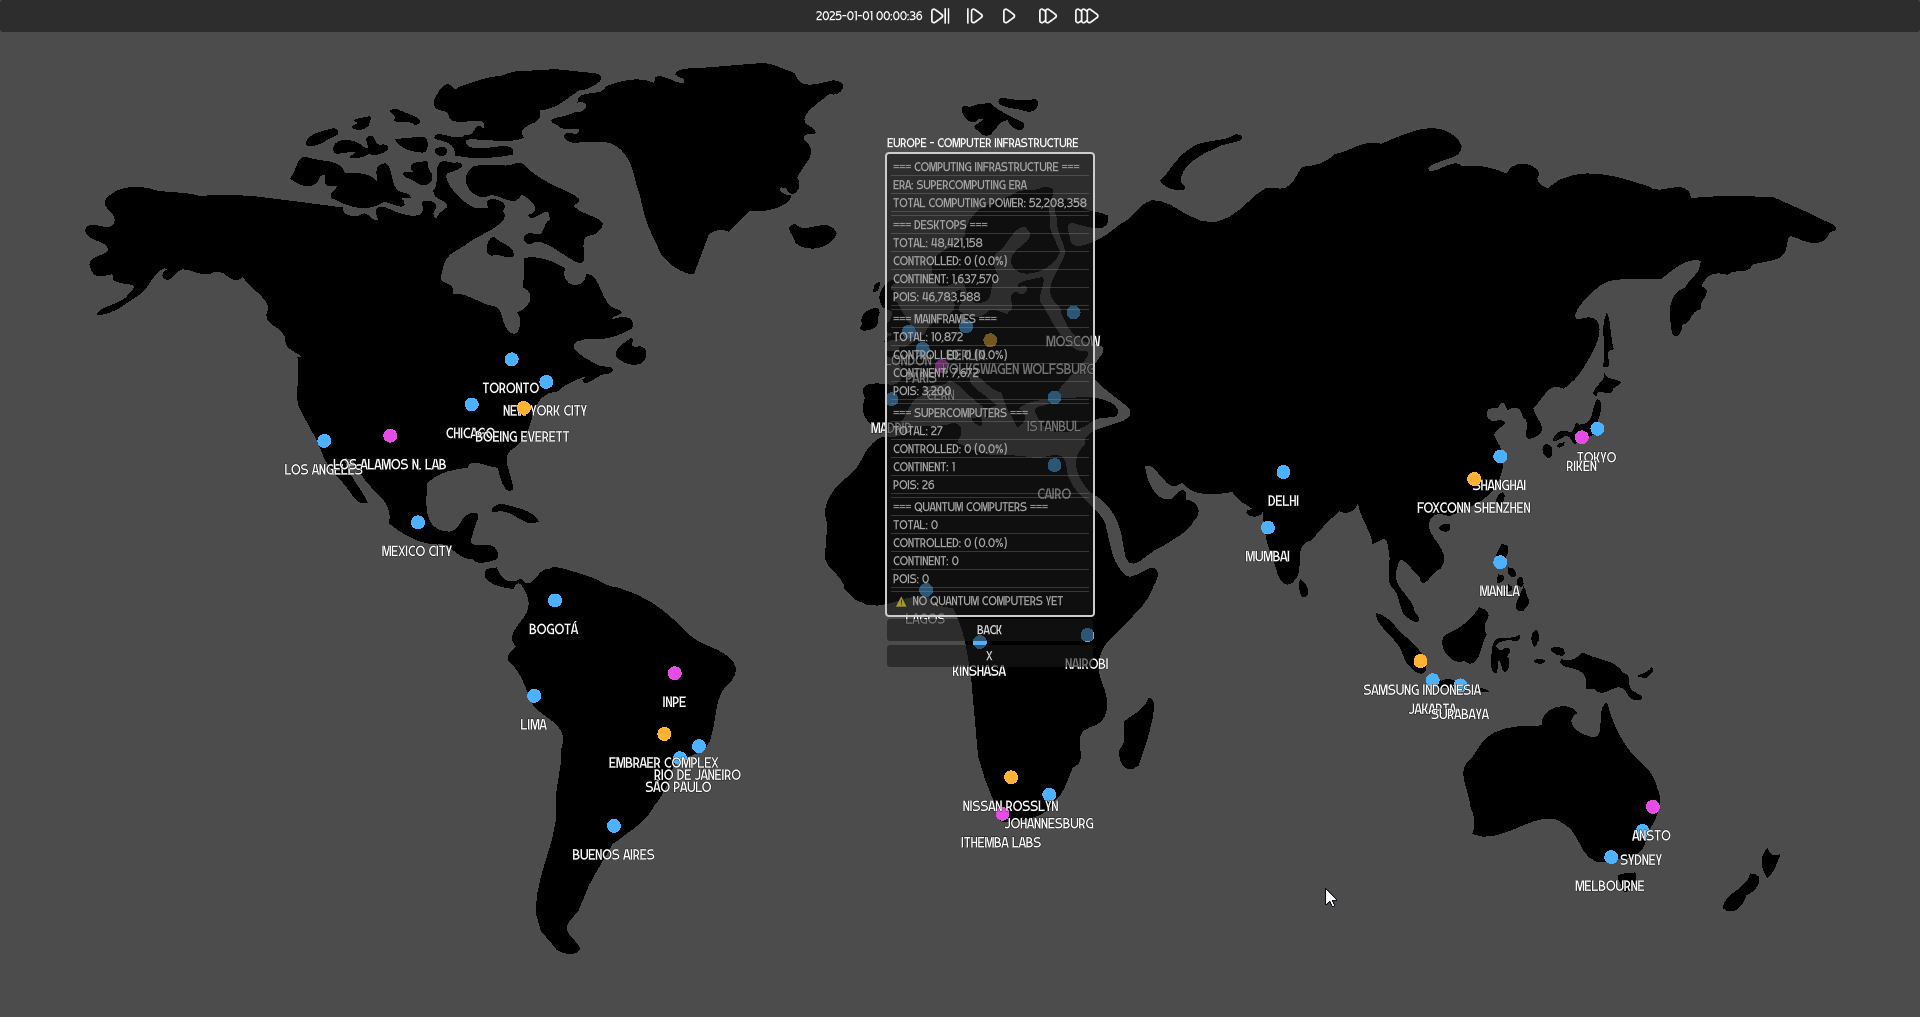Click the yellow warning icon for quantum computers

coord(901,602)
